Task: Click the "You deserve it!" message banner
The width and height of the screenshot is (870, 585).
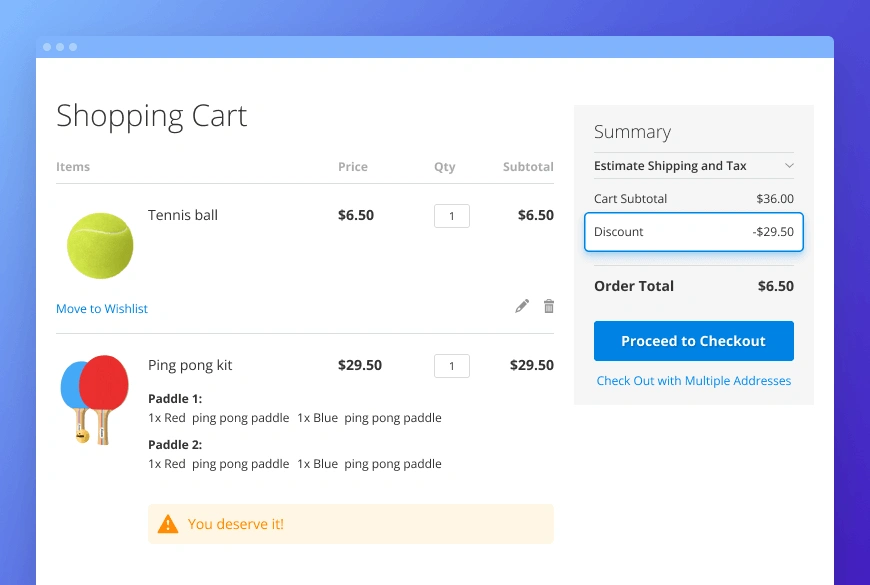Action: [x=350, y=524]
